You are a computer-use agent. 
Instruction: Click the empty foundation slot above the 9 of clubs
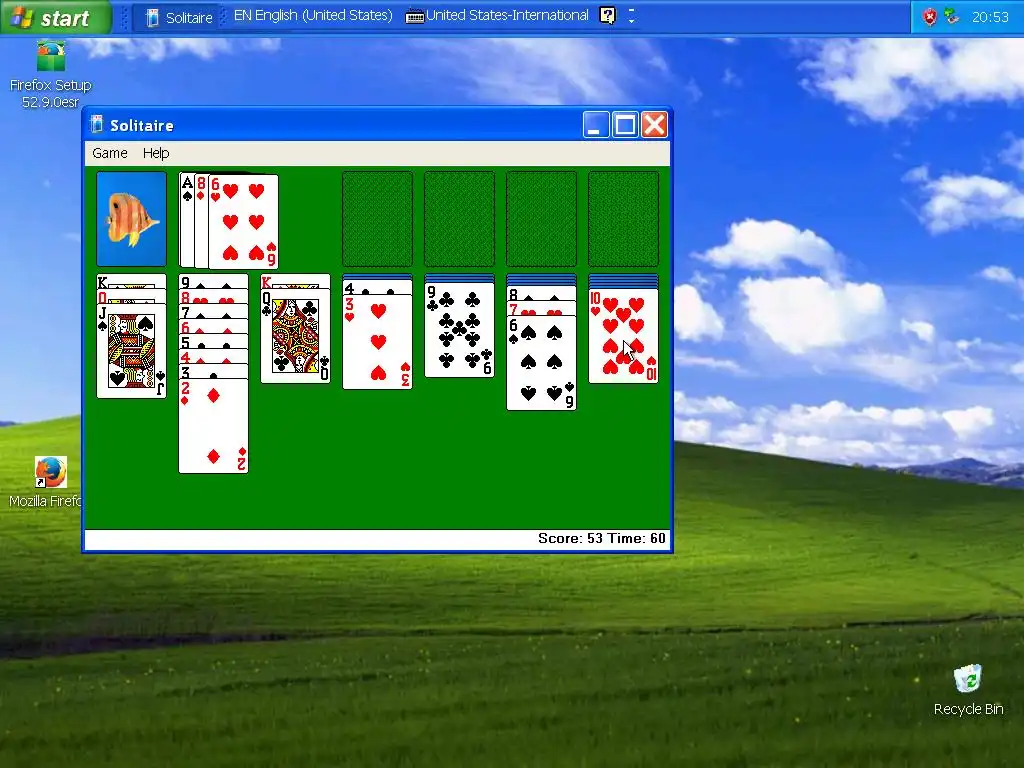(x=460, y=219)
